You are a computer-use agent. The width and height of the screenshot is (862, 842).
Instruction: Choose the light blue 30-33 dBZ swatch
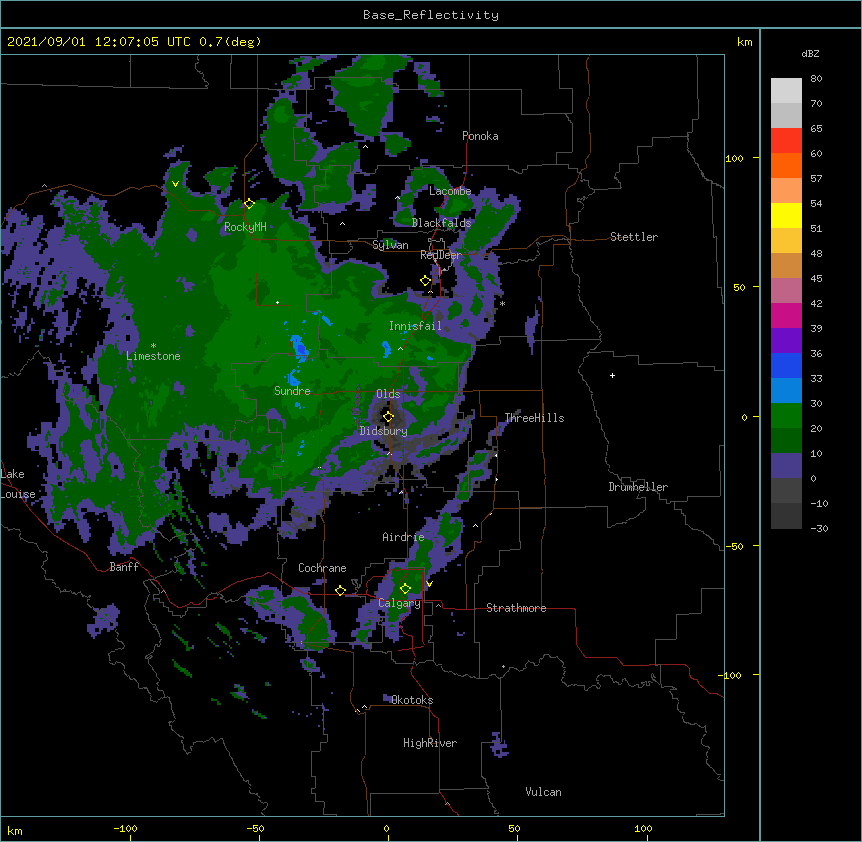[786, 390]
